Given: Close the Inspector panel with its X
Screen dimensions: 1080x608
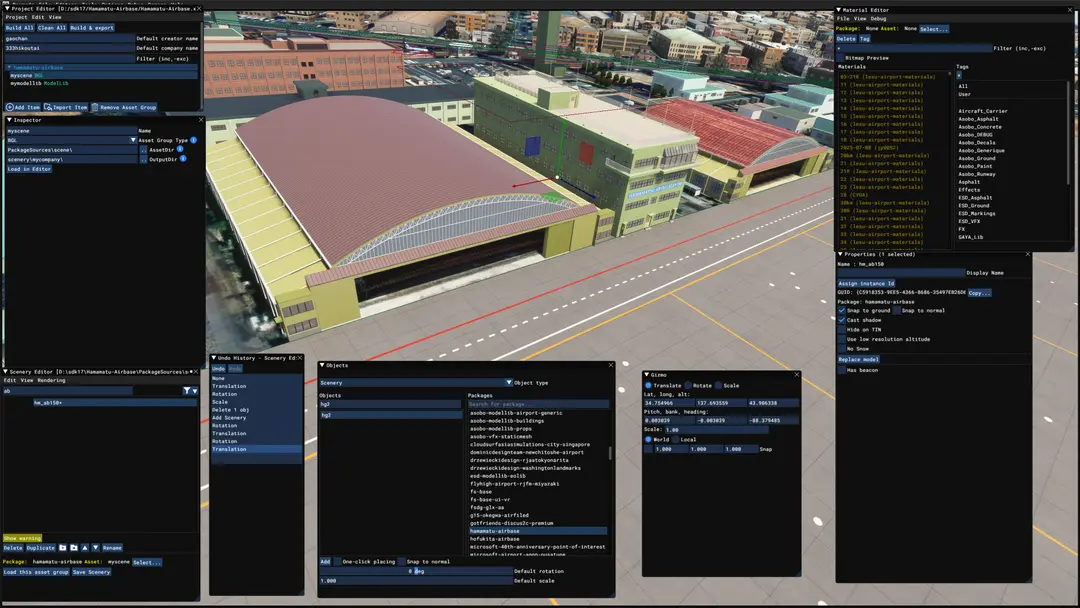Looking at the screenshot, I should [x=201, y=120].
